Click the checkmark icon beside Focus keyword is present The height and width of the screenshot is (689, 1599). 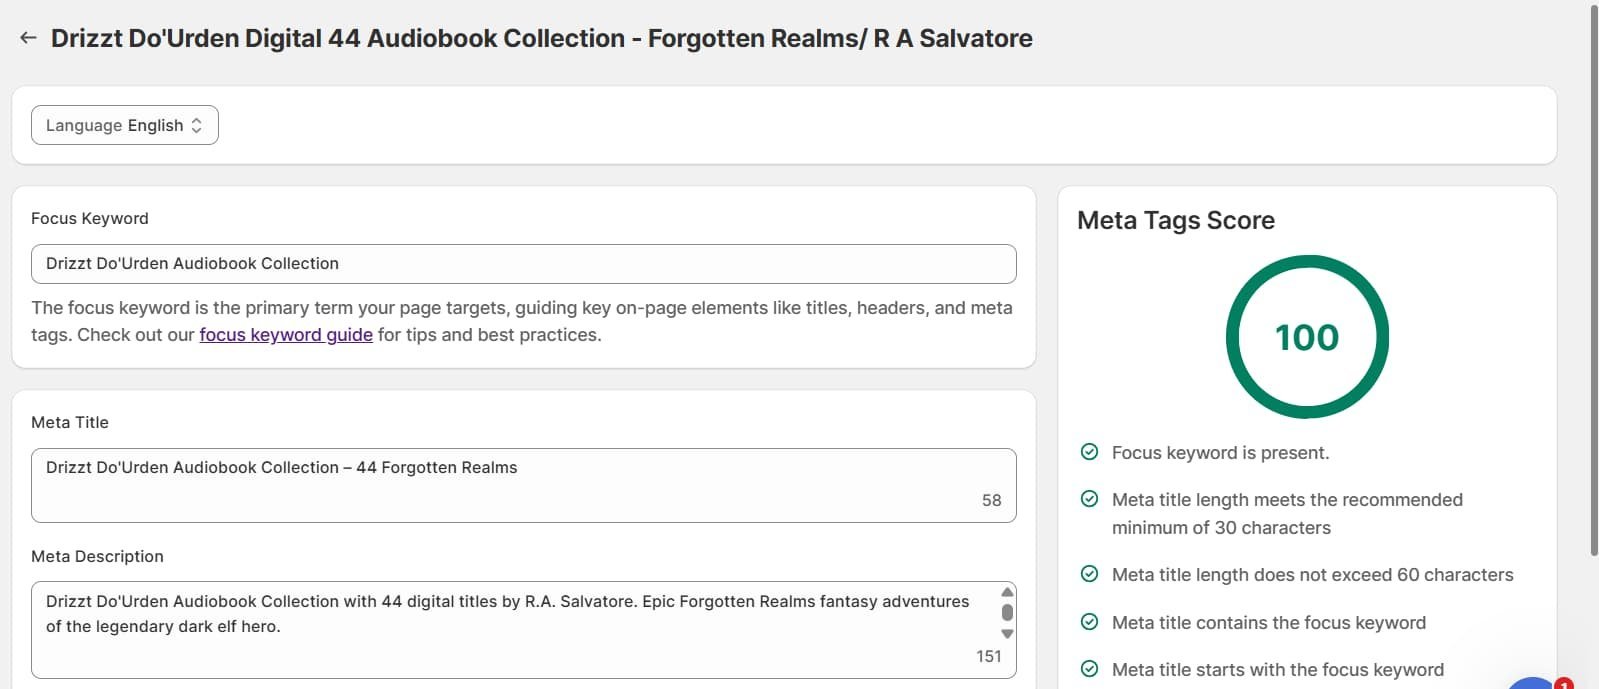click(x=1090, y=452)
